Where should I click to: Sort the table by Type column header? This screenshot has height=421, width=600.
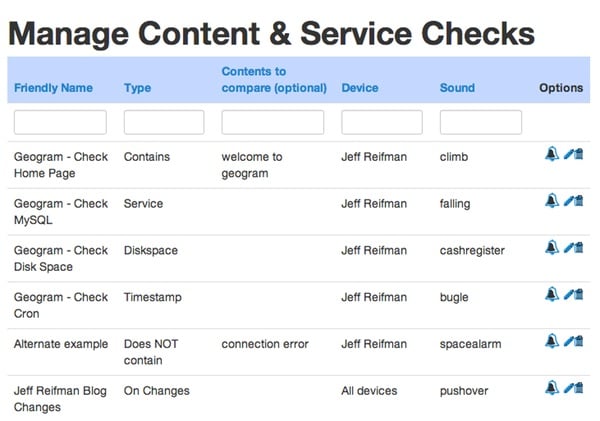tap(137, 88)
